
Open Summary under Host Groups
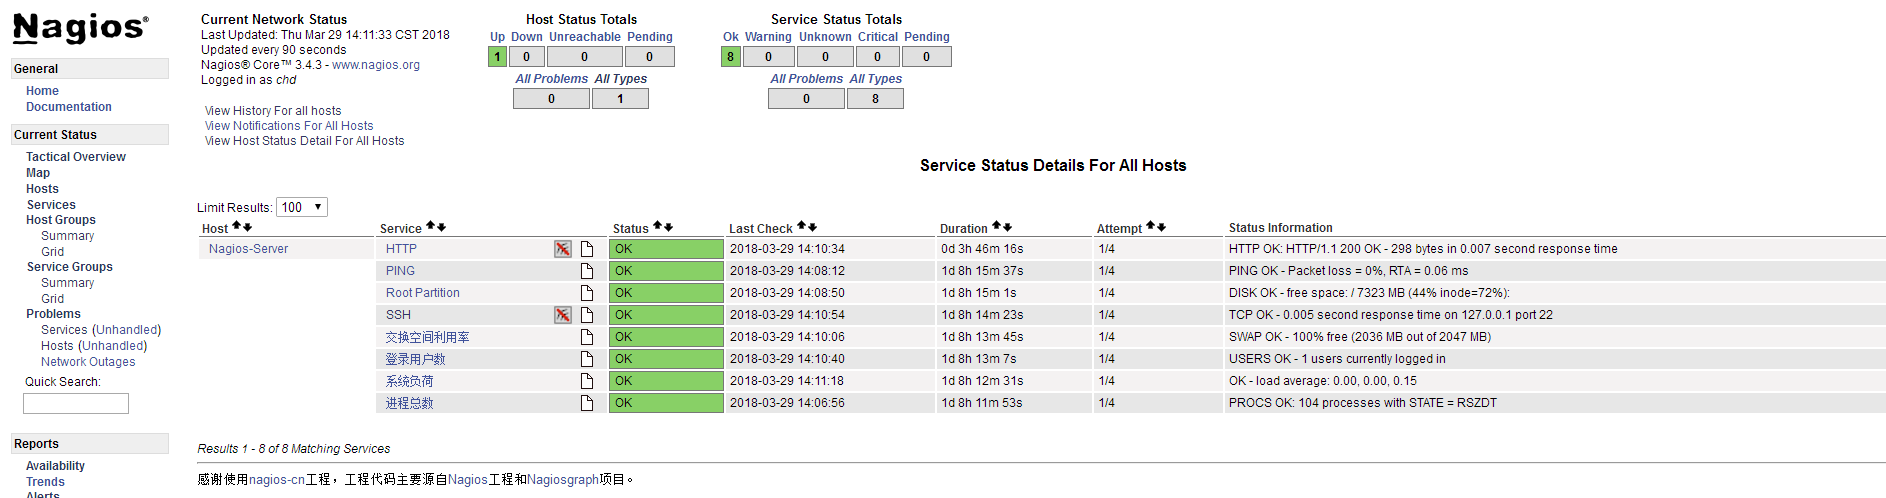click(67, 236)
